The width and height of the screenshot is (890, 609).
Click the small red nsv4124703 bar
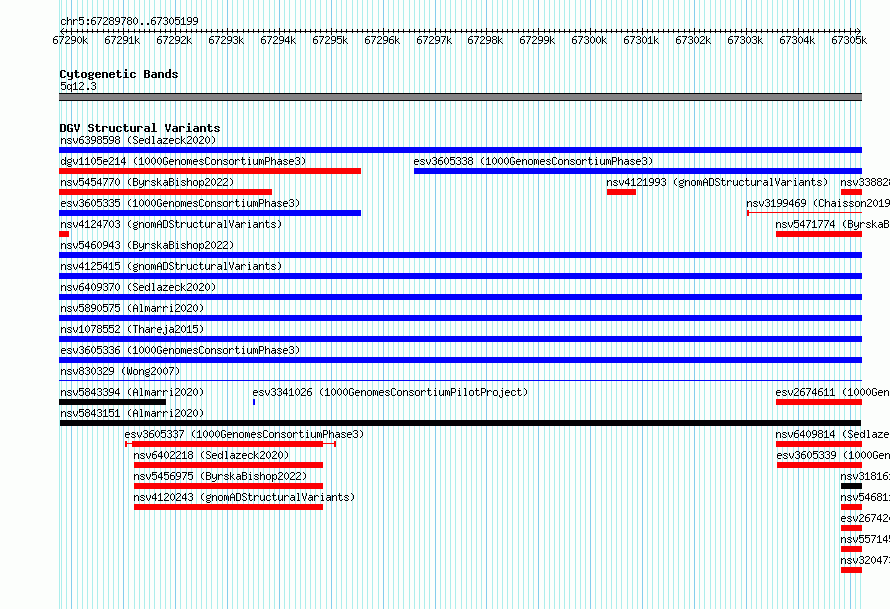(x=64, y=234)
